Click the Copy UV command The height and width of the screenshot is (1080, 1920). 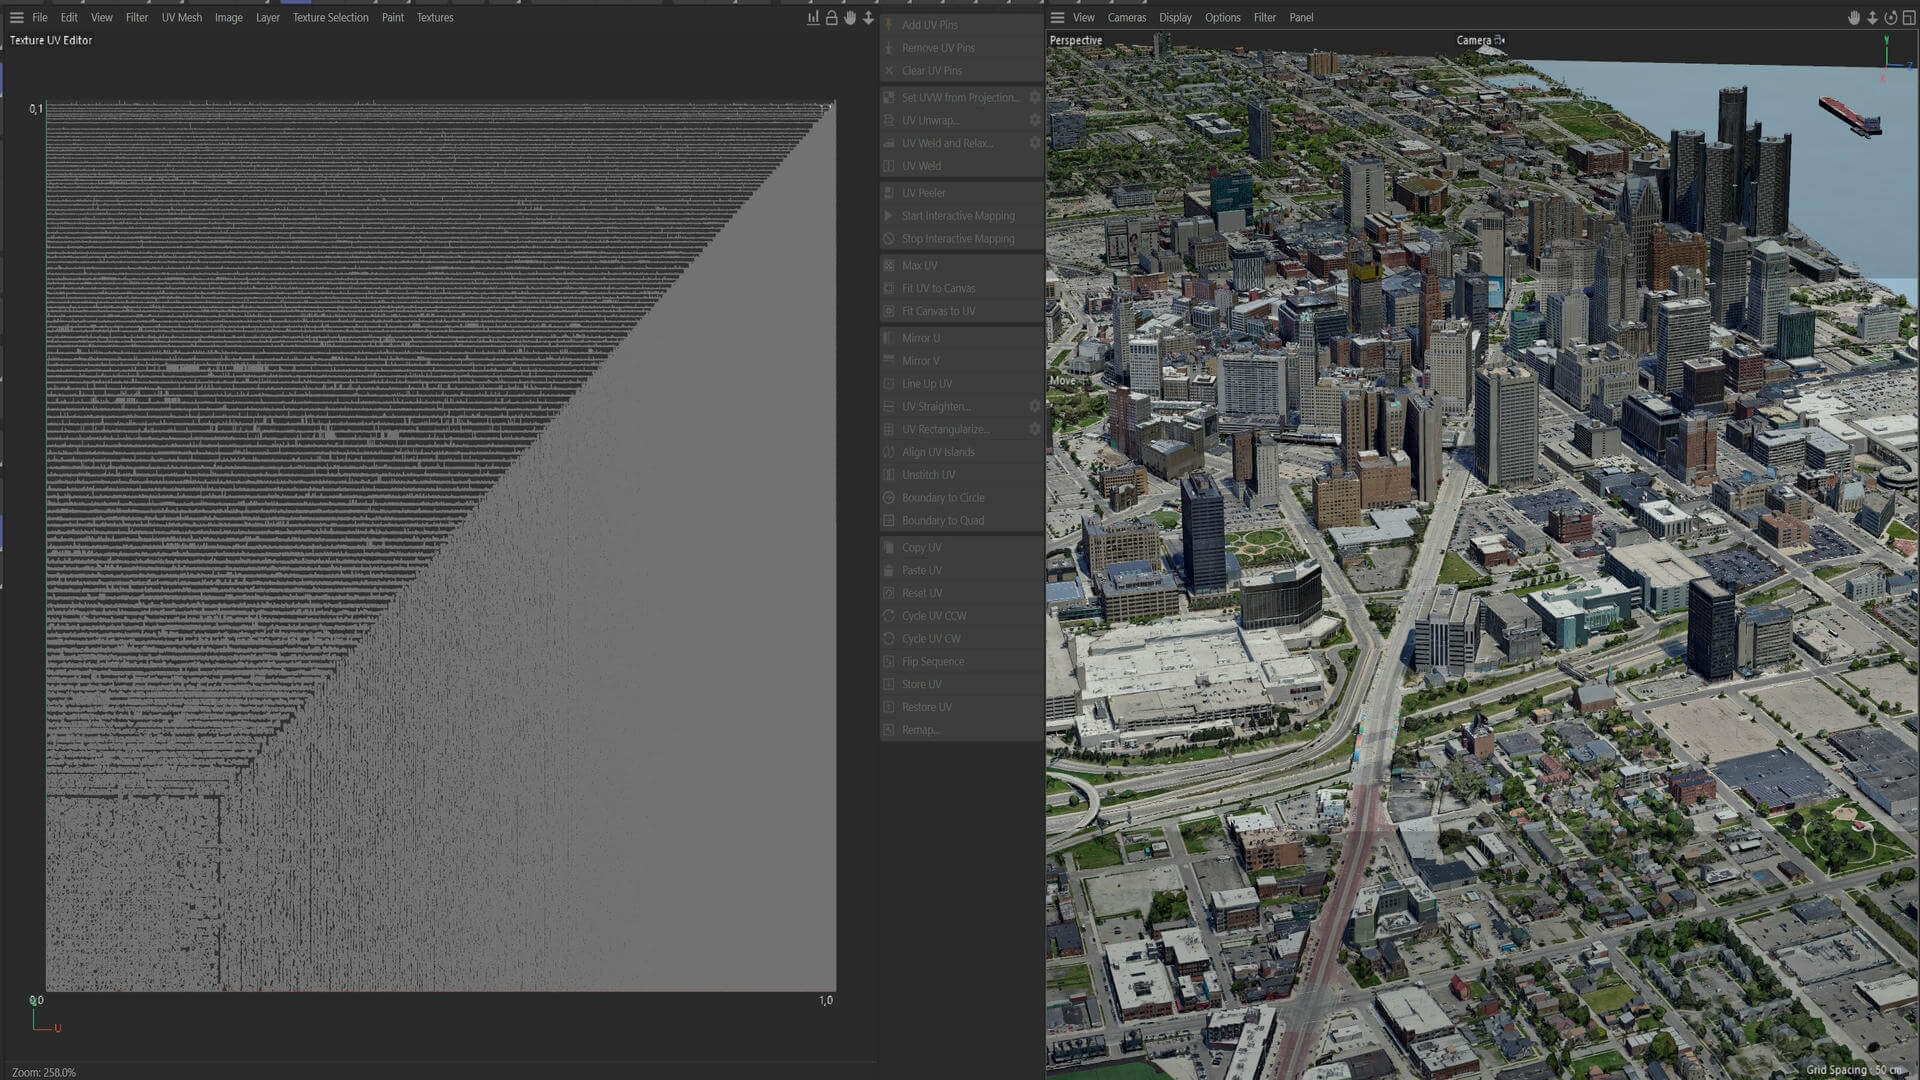tap(961, 548)
